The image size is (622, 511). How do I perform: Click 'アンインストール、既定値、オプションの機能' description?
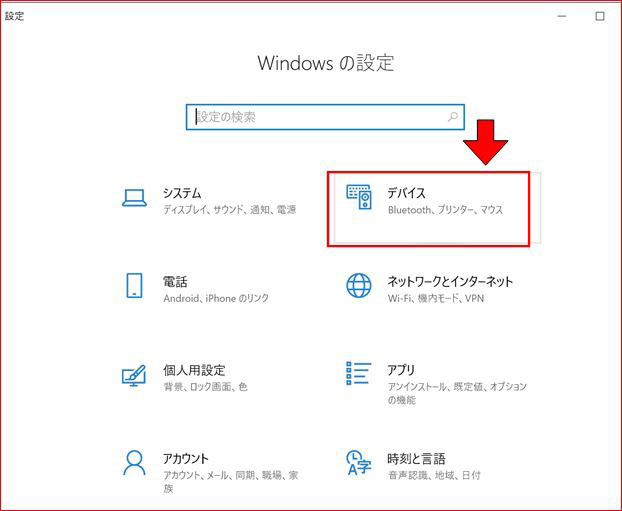click(x=457, y=393)
